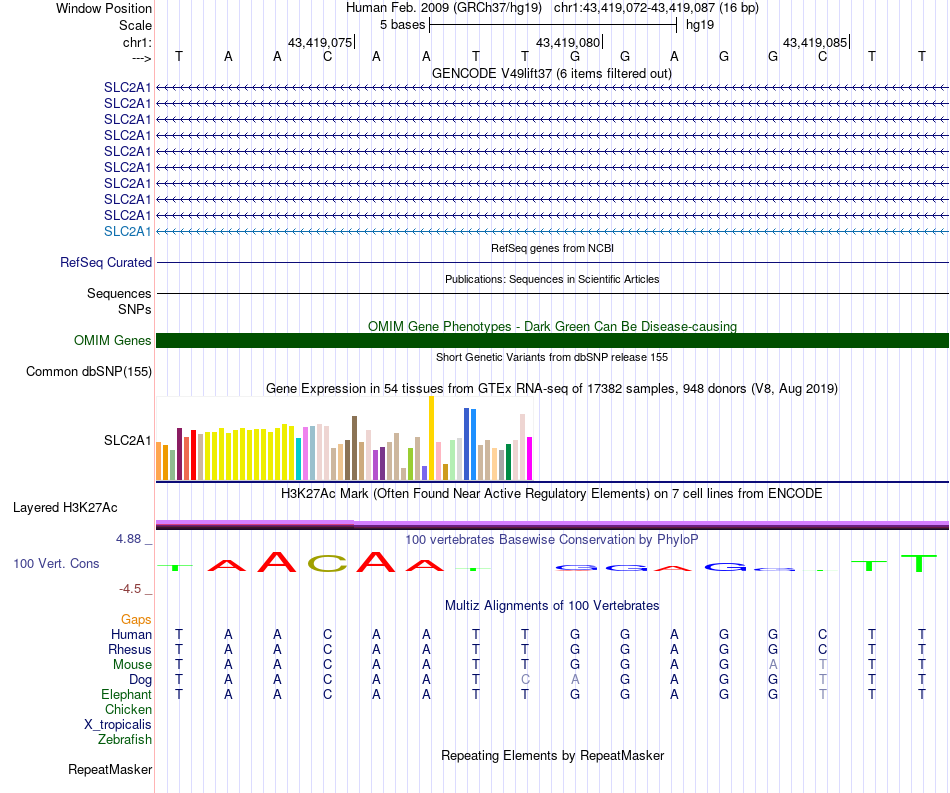Click the orange Gaps label
The width and height of the screenshot is (950, 793).
tap(136, 619)
